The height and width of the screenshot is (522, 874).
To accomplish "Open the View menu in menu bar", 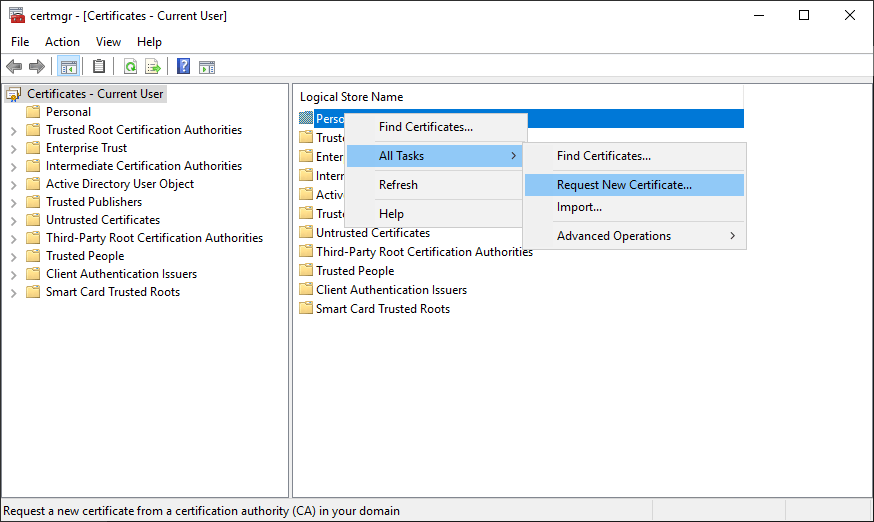I will [x=108, y=42].
